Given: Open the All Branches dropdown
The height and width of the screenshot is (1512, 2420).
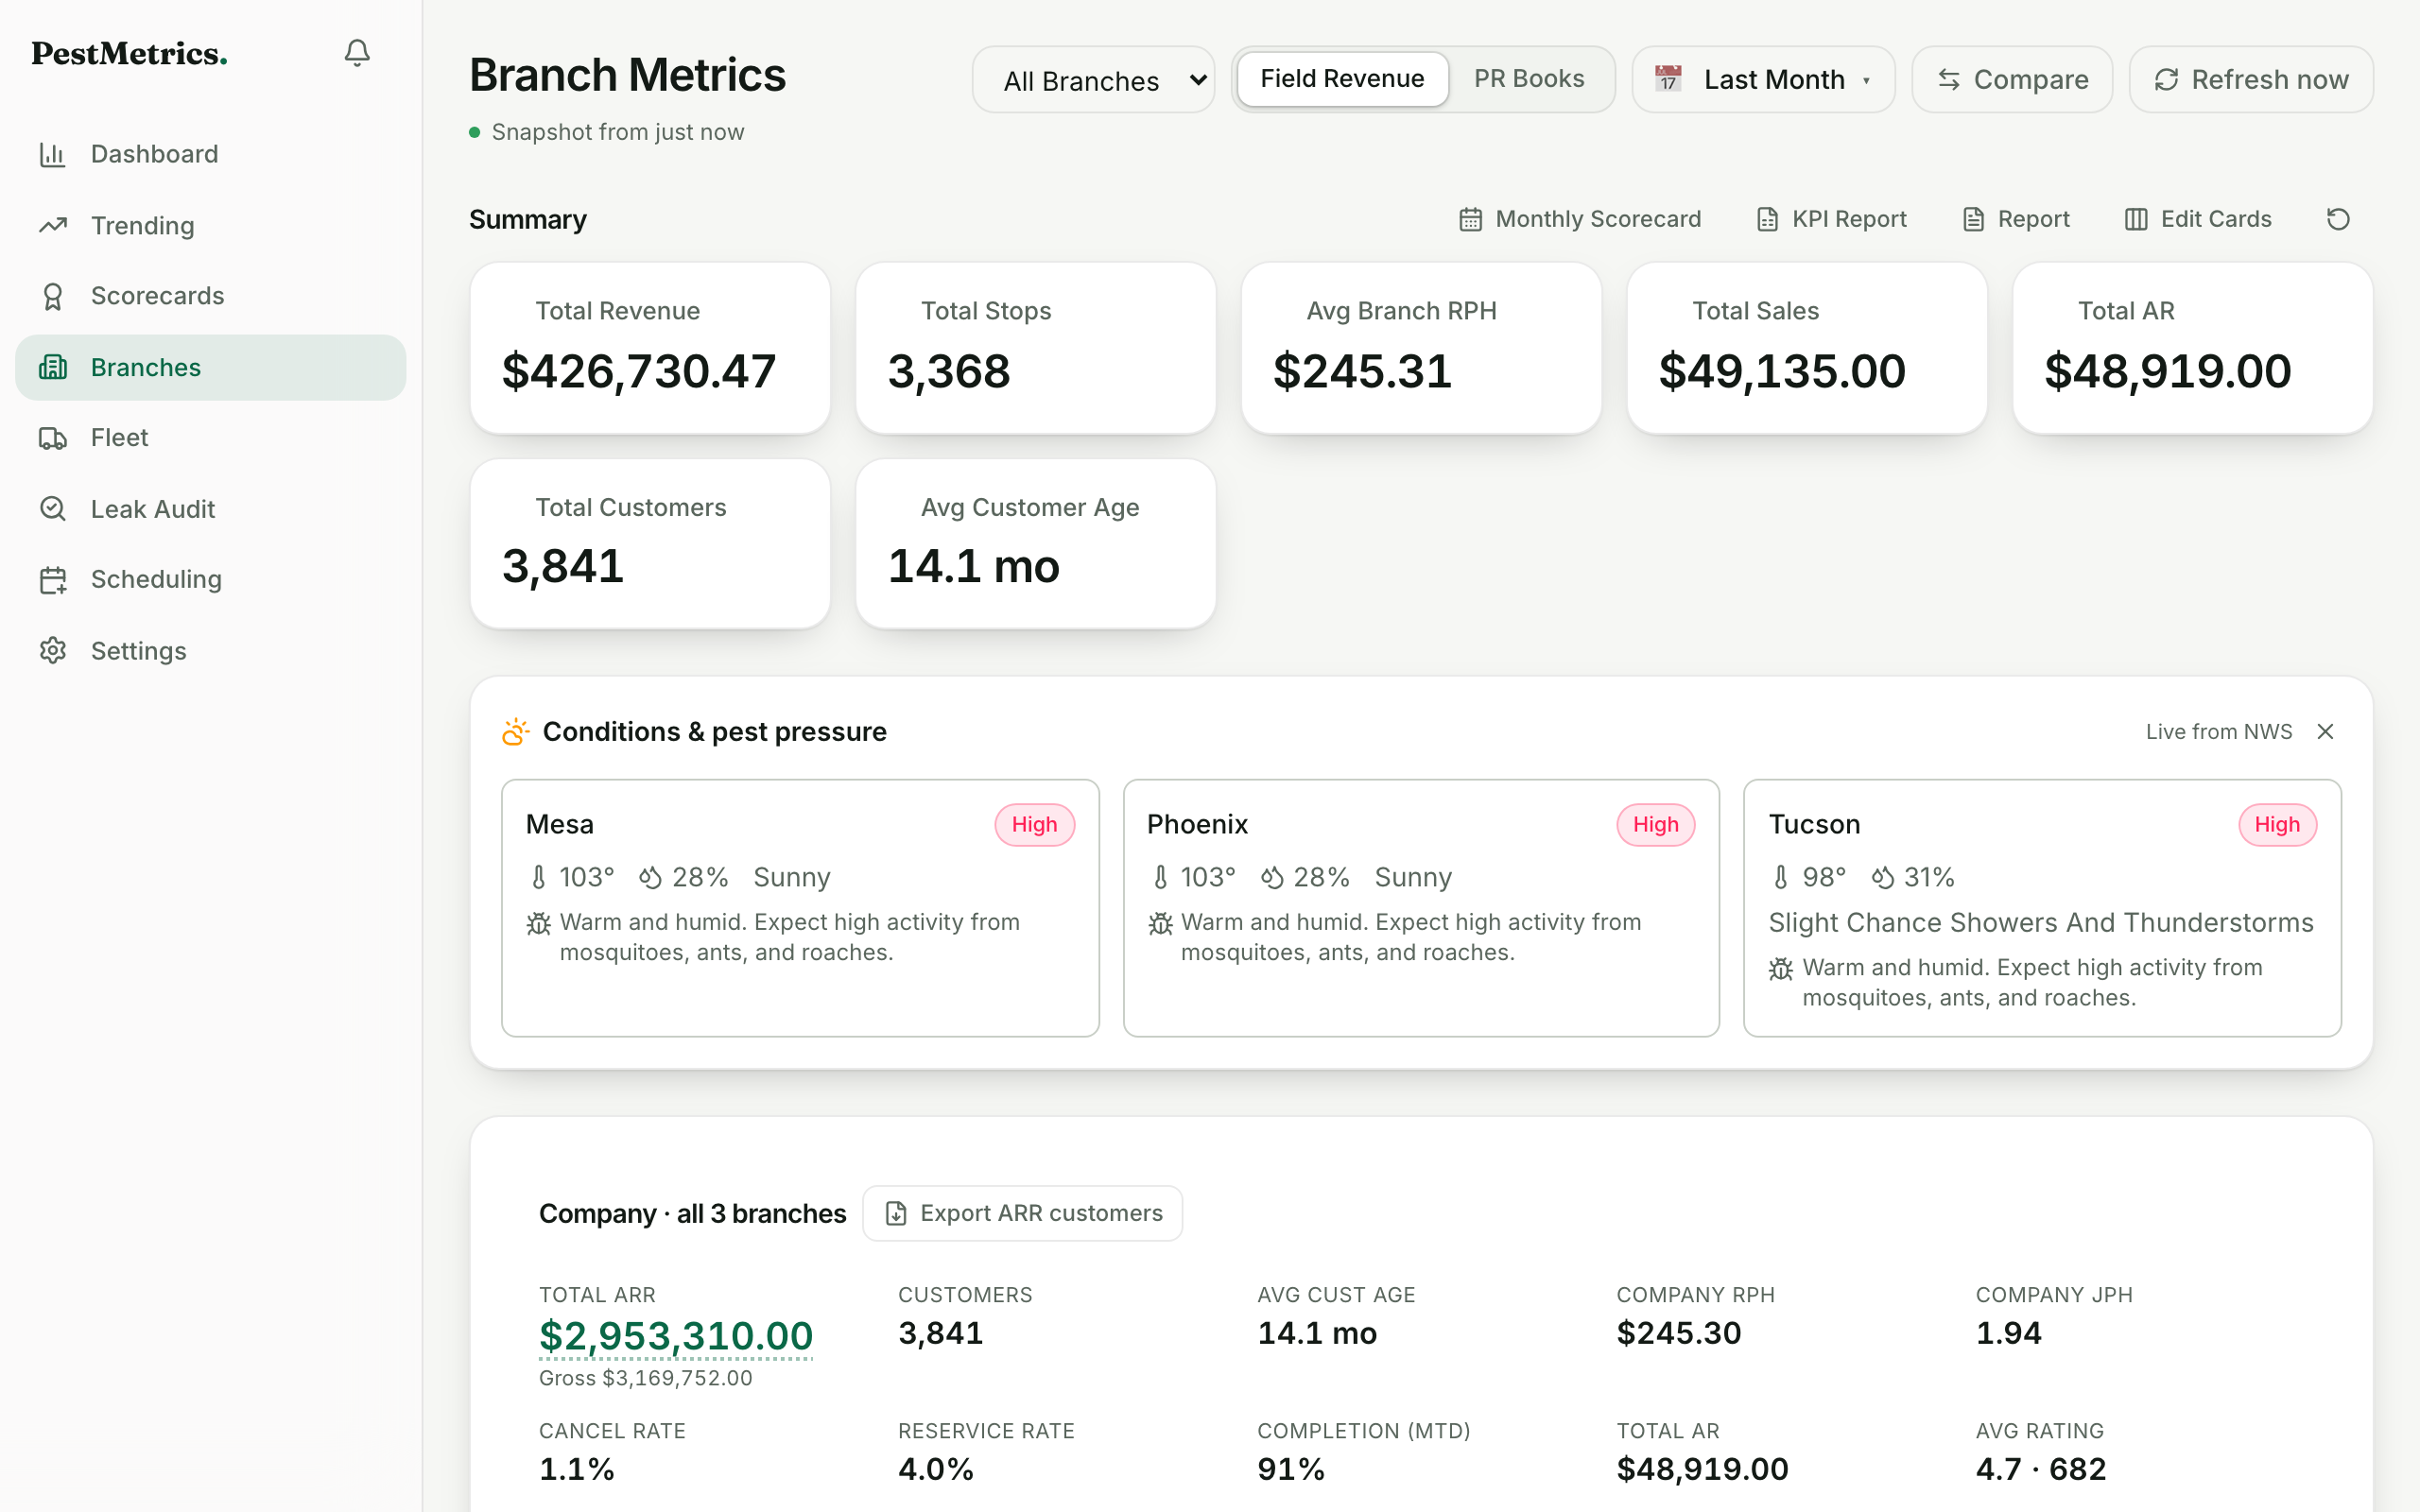Looking at the screenshot, I should pos(1094,80).
